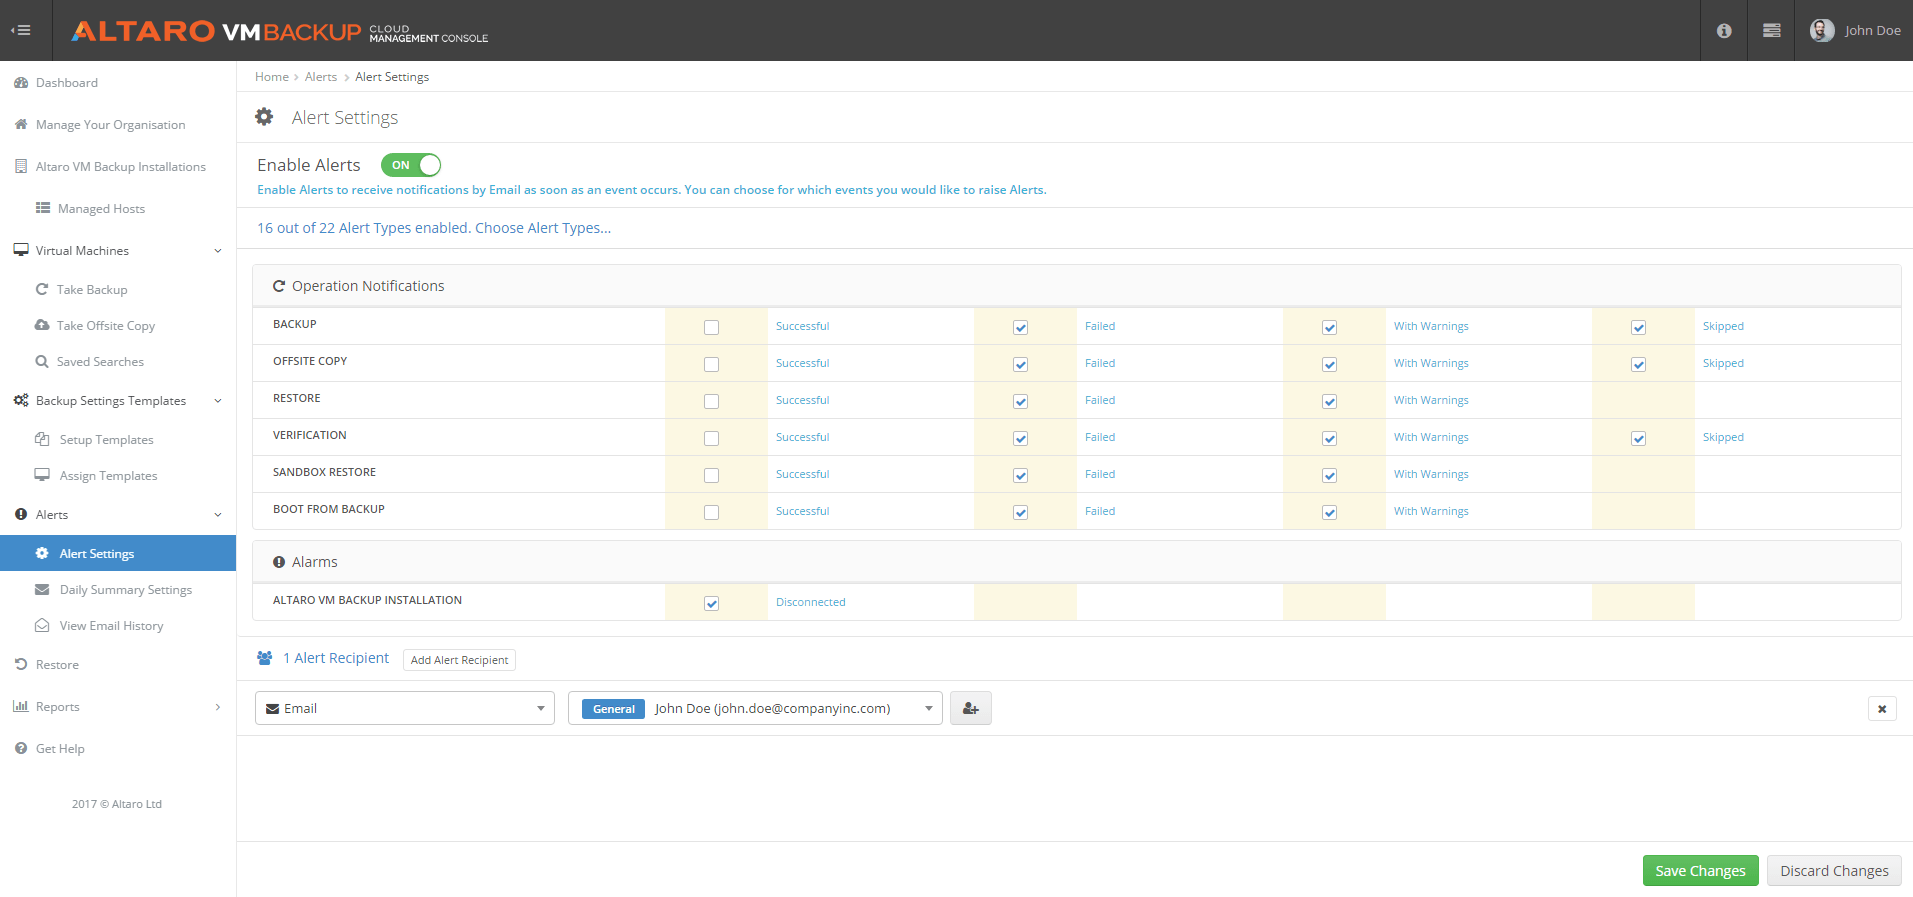Click Verification With Warnings label
1913x897 pixels.
click(1431, 437)
